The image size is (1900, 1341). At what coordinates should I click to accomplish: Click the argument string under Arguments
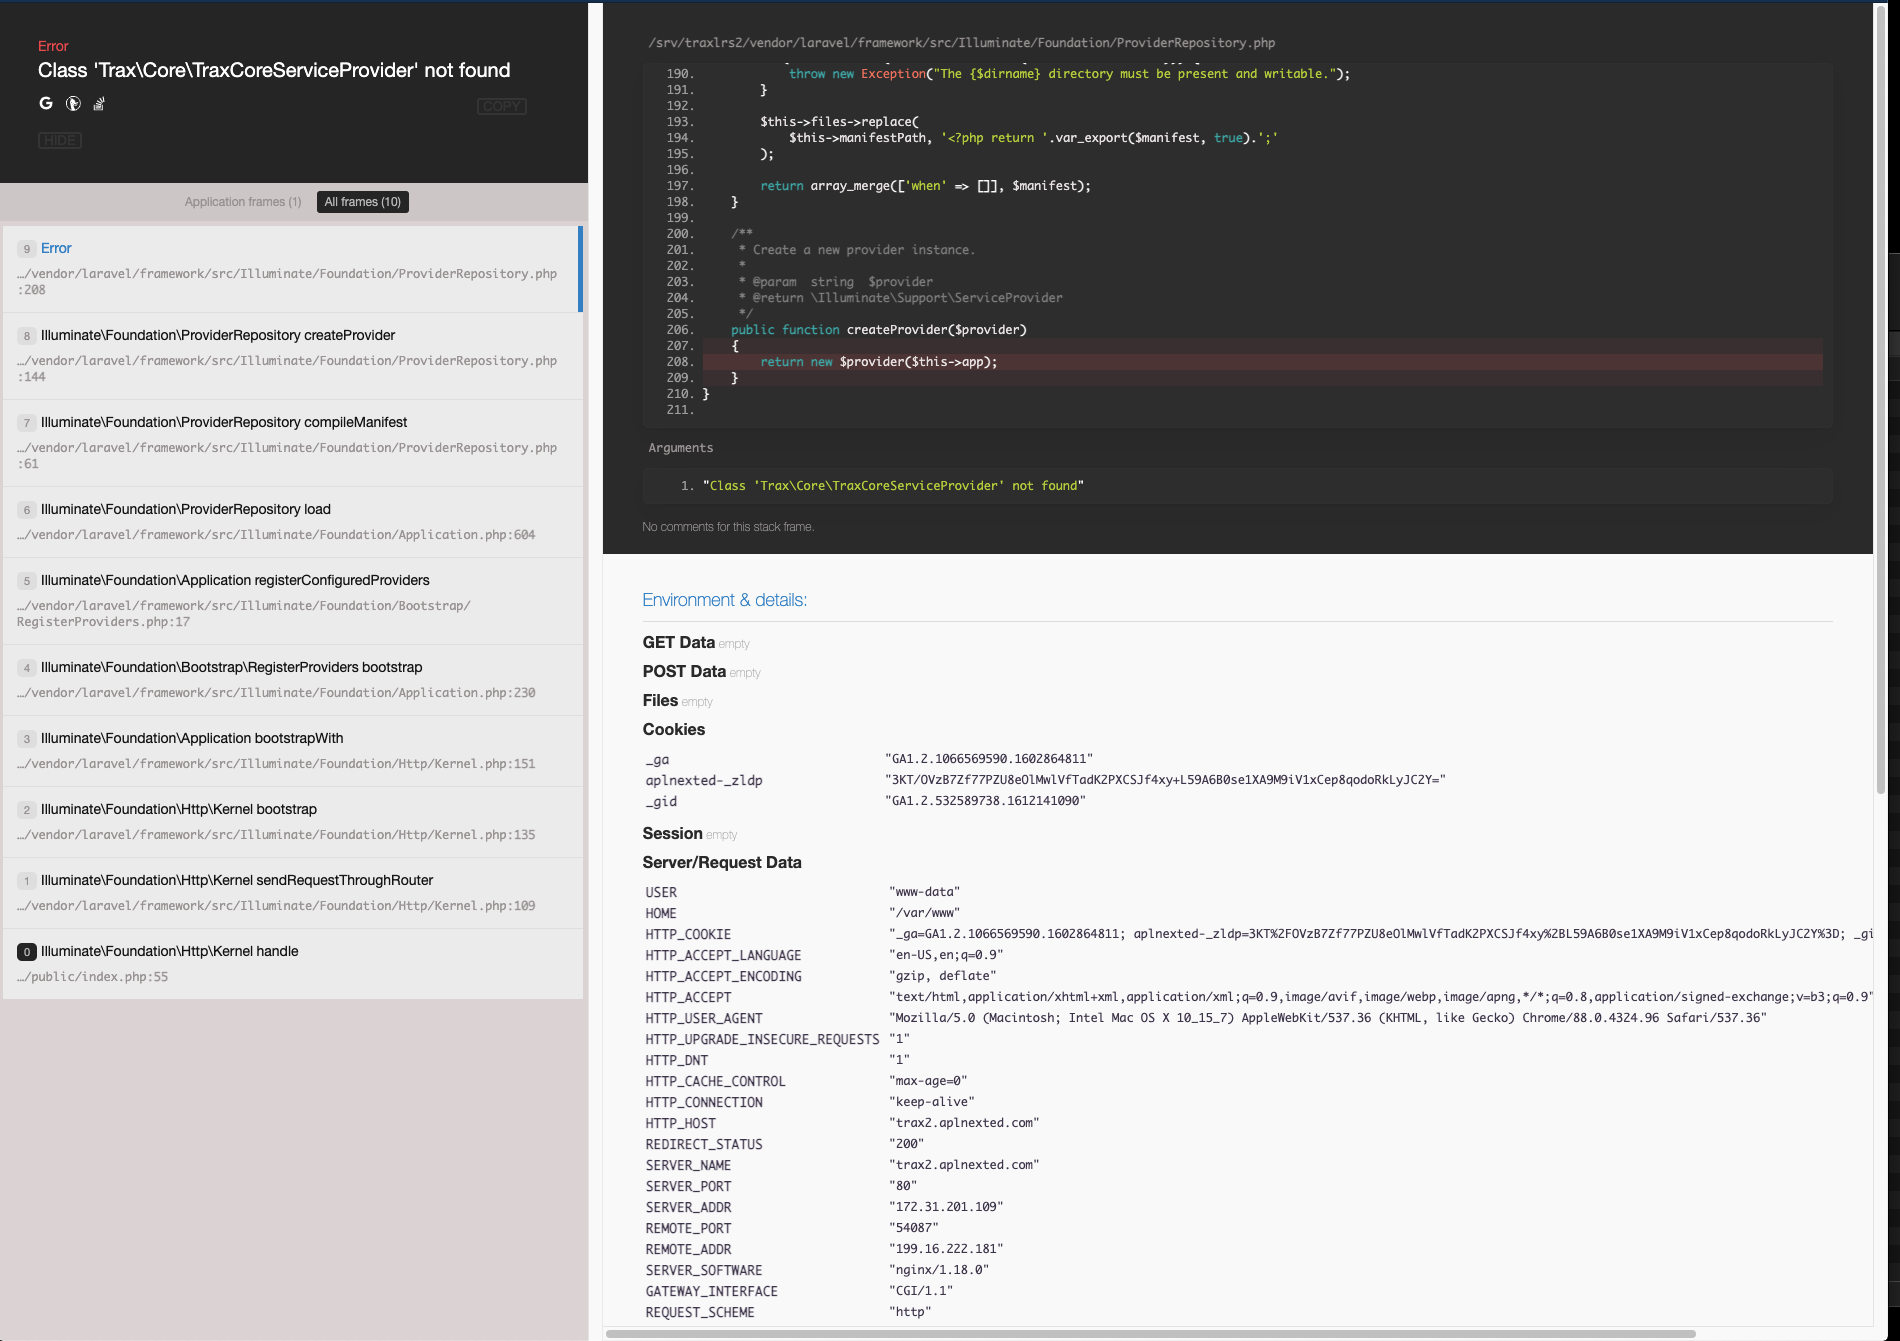pos(895,485)
